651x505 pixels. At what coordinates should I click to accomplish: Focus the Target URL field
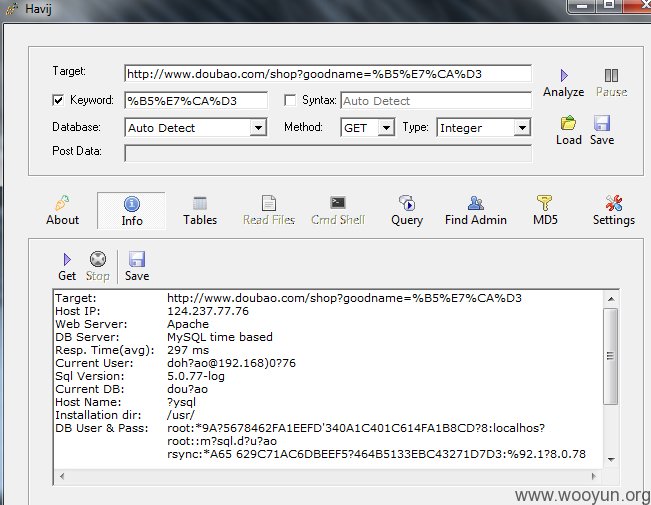point(328,74)
